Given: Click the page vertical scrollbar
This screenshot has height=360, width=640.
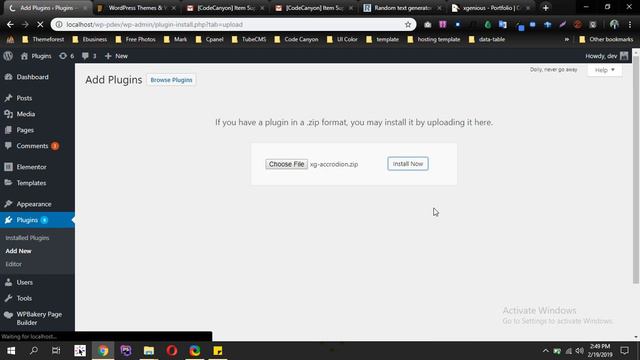Looking at the screenshot, I should pyautogui.click(x=636, y=169).
